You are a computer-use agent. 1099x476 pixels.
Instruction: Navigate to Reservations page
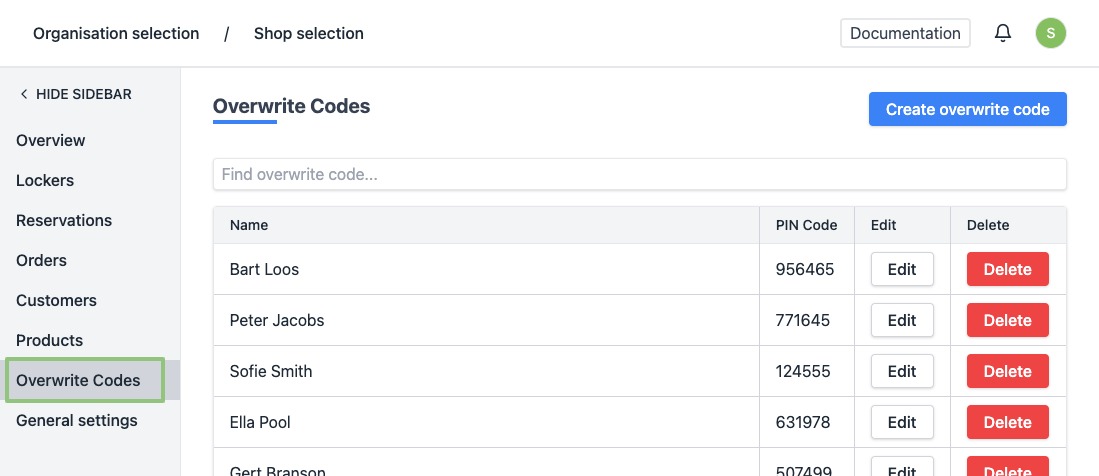(64, 220)
